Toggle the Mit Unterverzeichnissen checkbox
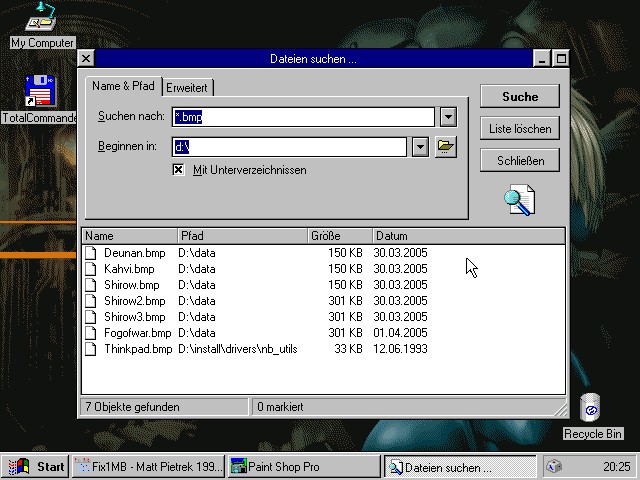 click(178, 170)
